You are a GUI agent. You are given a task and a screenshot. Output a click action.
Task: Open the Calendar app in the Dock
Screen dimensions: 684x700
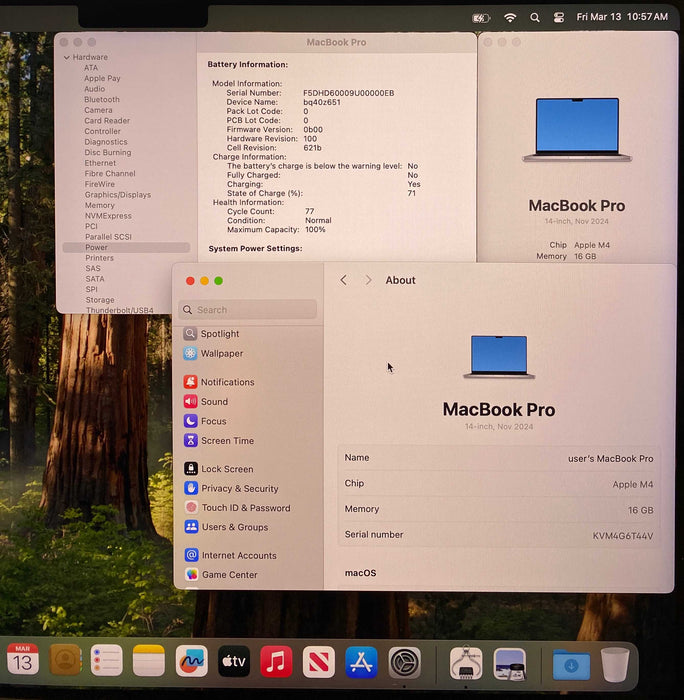tap(23, 660)
